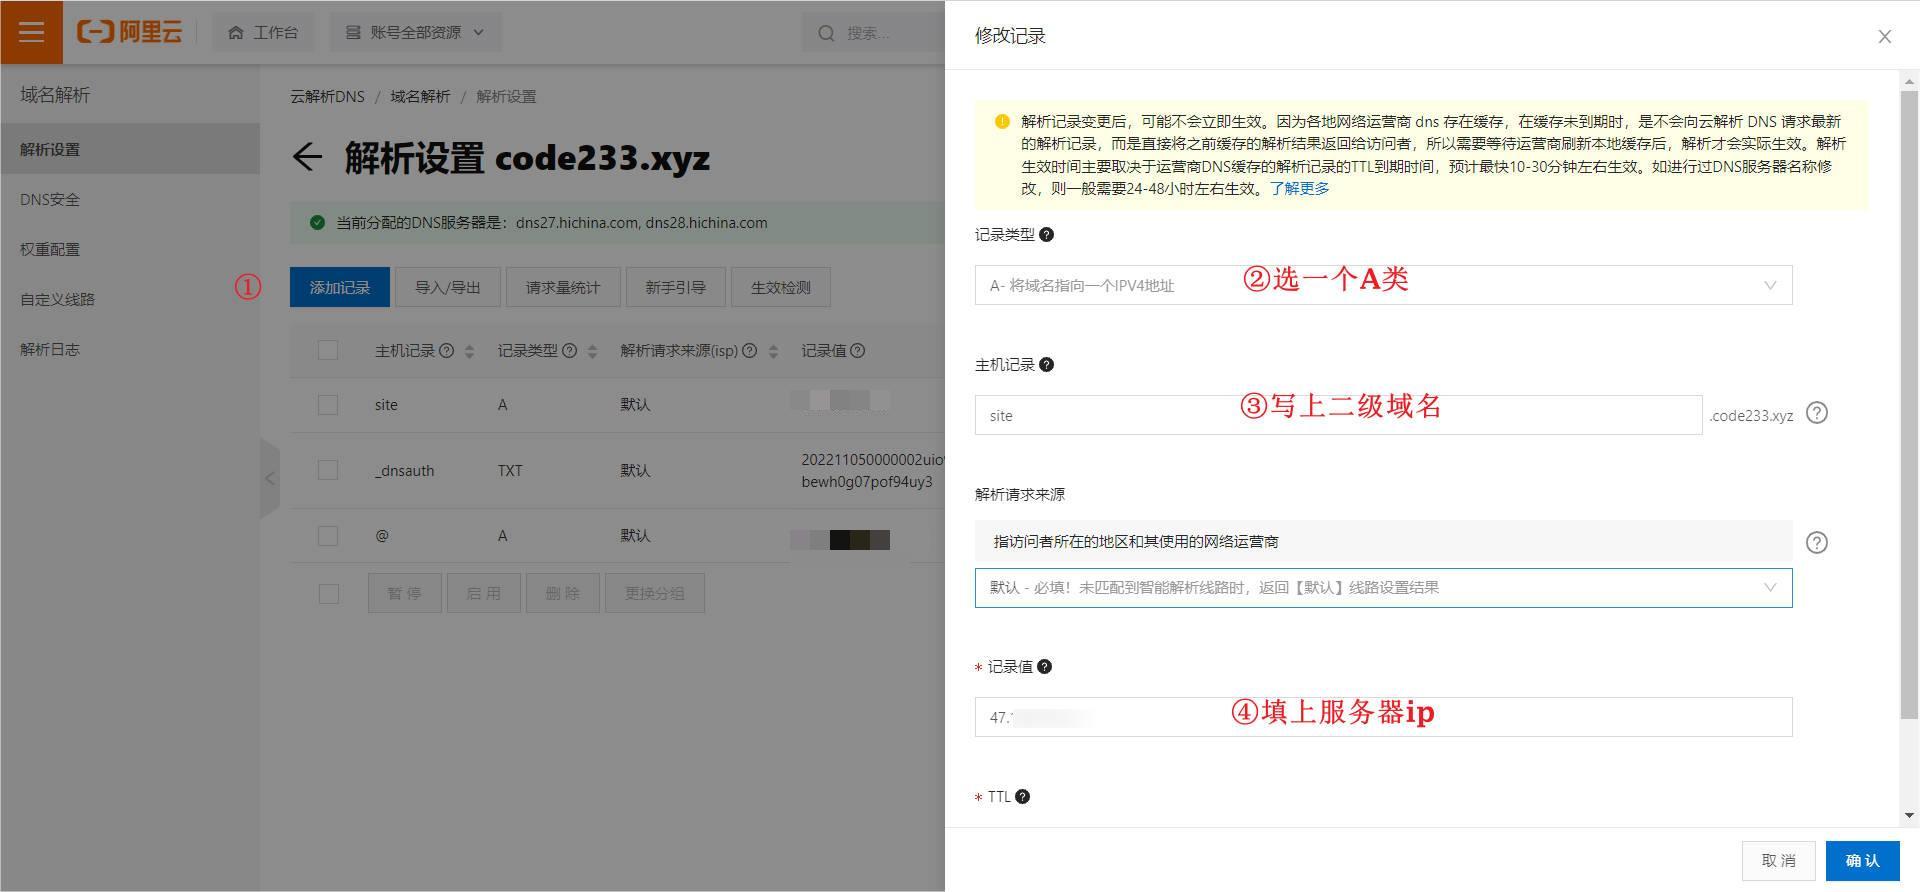Image resolution: width=1920 pixels, height=892 pixels.
Task: Open the 工作台 home button
Action: (263, 32)
